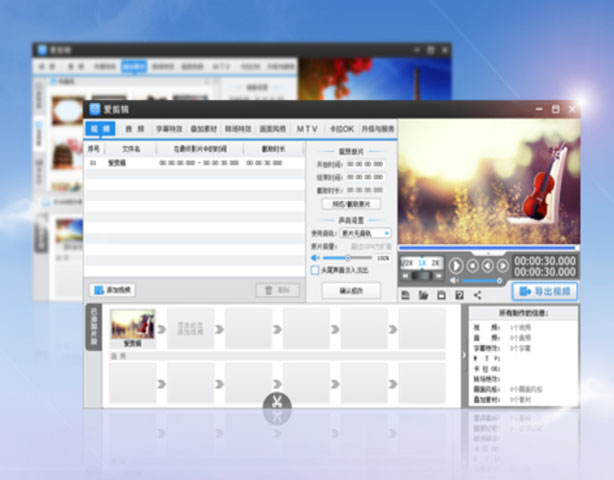This screenshot has width=614, height=480.
Task: Click the clip volume 100% value field
Action: 383,258
